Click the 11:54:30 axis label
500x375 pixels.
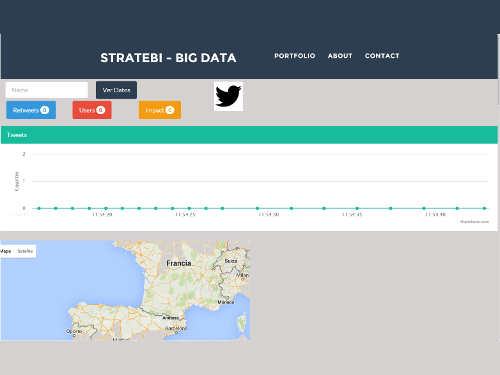pos(269,215)
